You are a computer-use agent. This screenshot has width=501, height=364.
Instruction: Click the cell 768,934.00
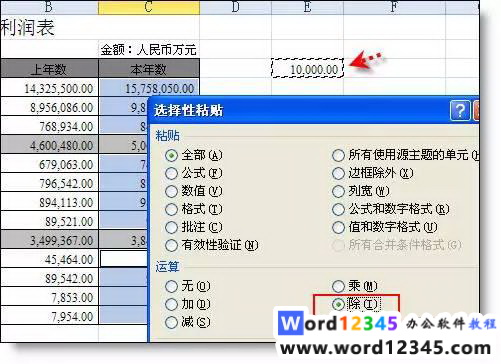[49, 126]
